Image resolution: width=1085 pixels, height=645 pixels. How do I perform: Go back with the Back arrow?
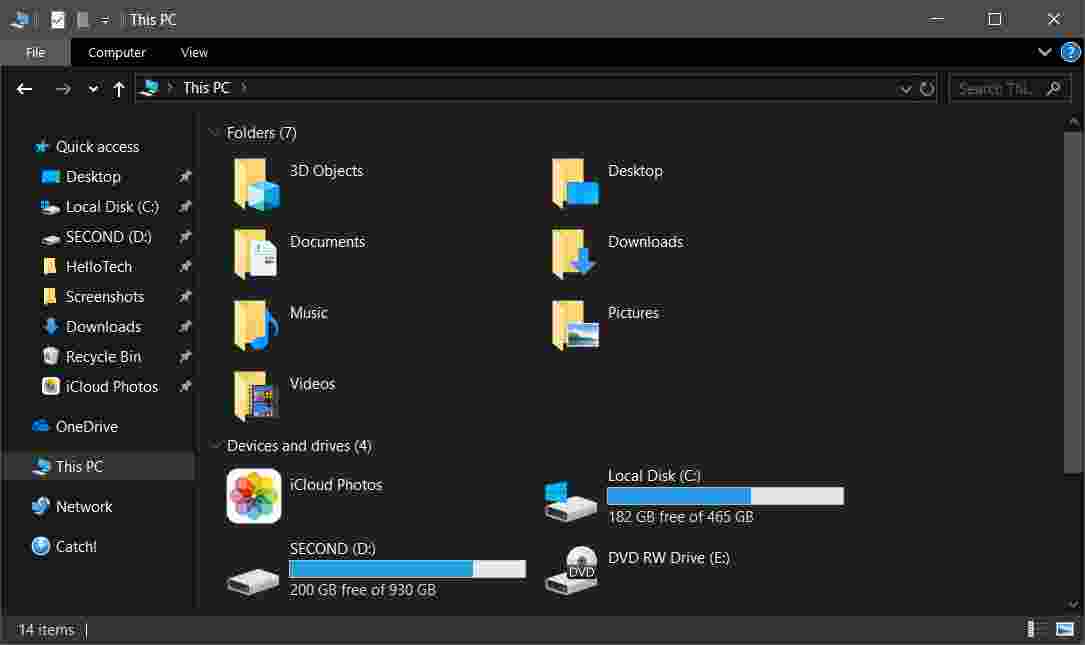point(25,89)
